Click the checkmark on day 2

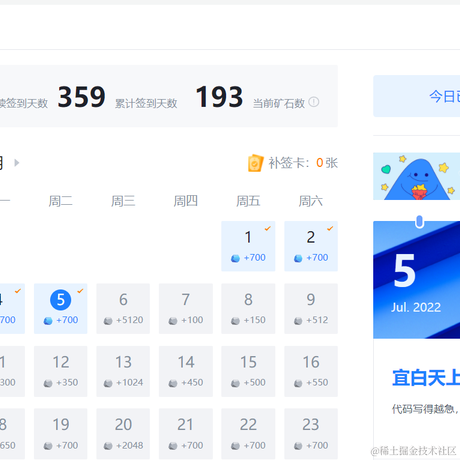pyautogui.click(x=330, y=228)
